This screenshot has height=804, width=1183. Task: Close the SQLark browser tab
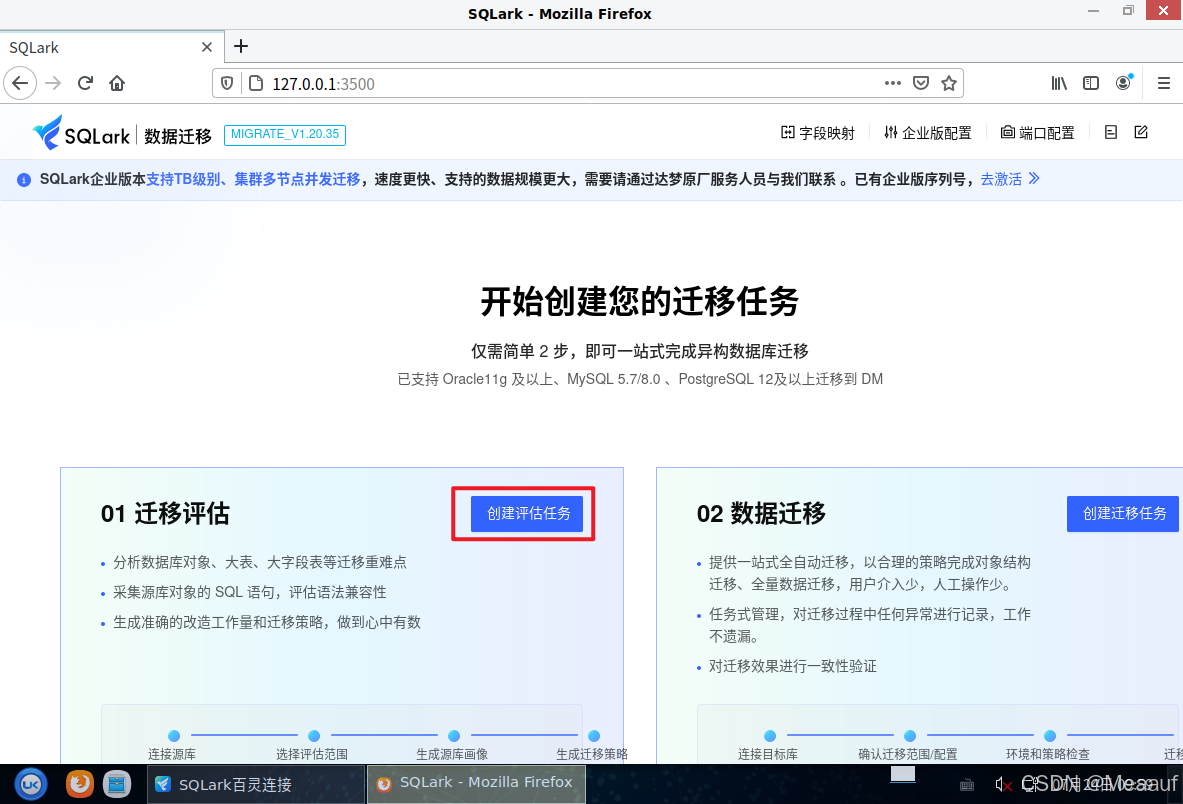pos(207,48)
